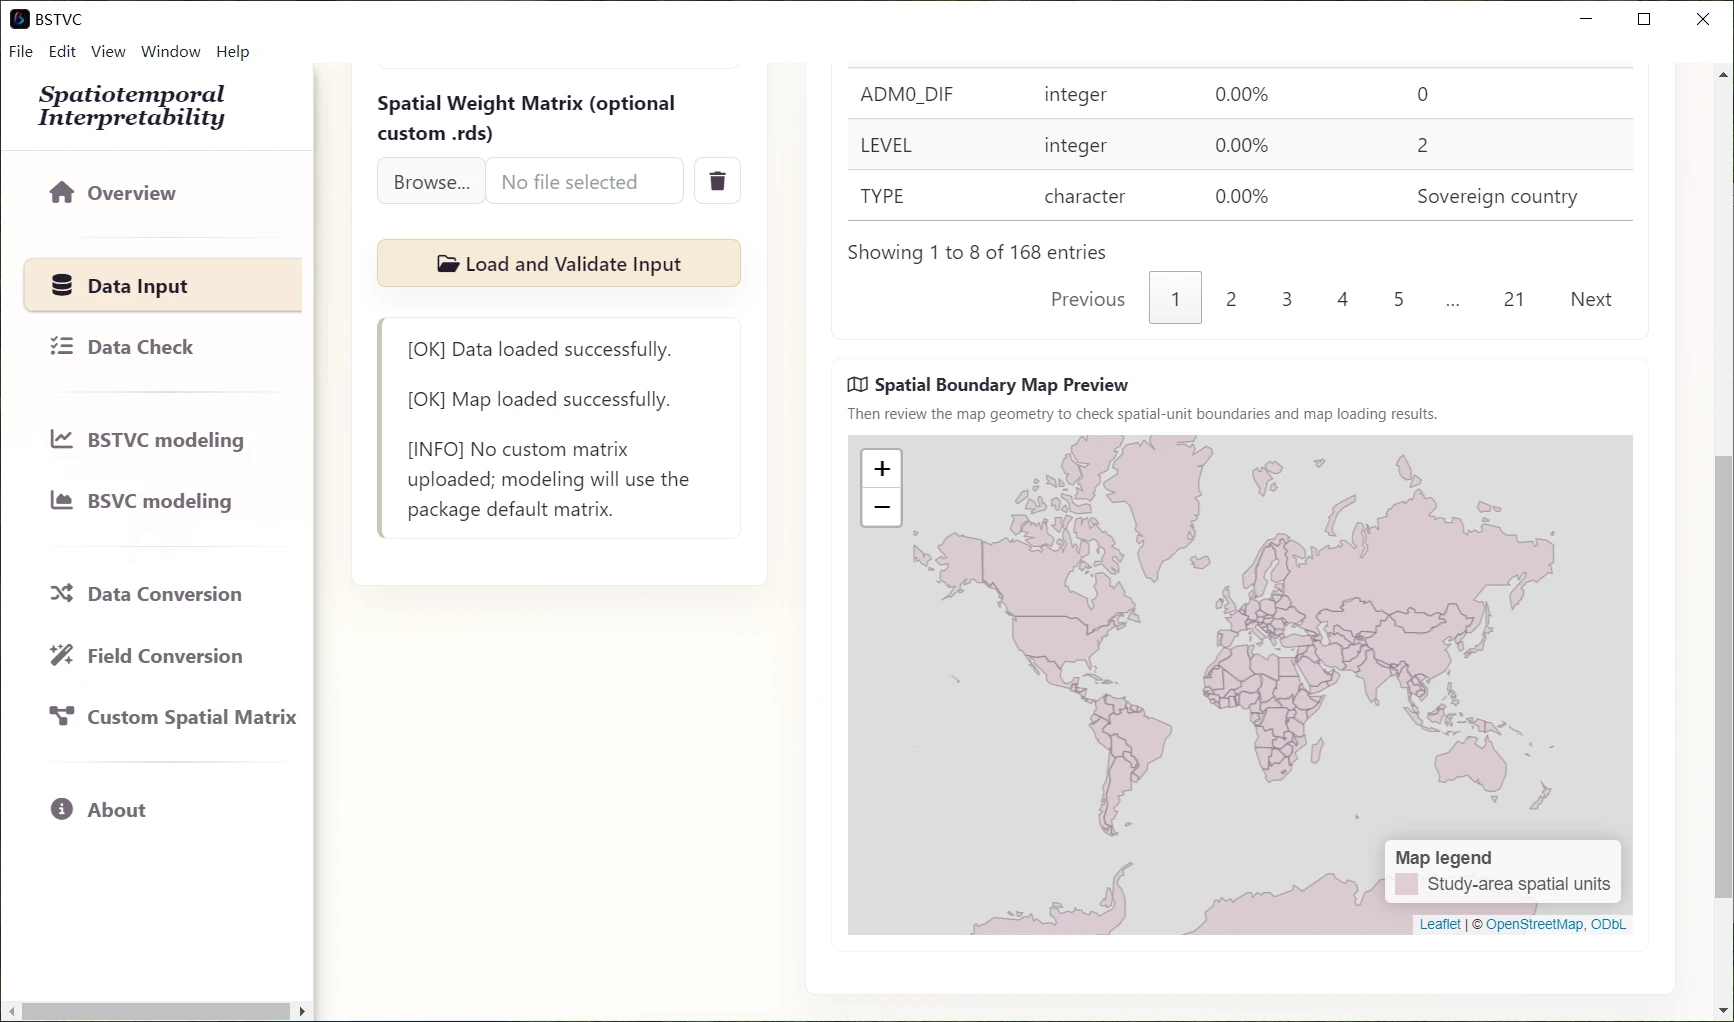Screen dimensions: 1734x1022
Task: Open the ODbL license link
Action: click(x=1608, y=925)
